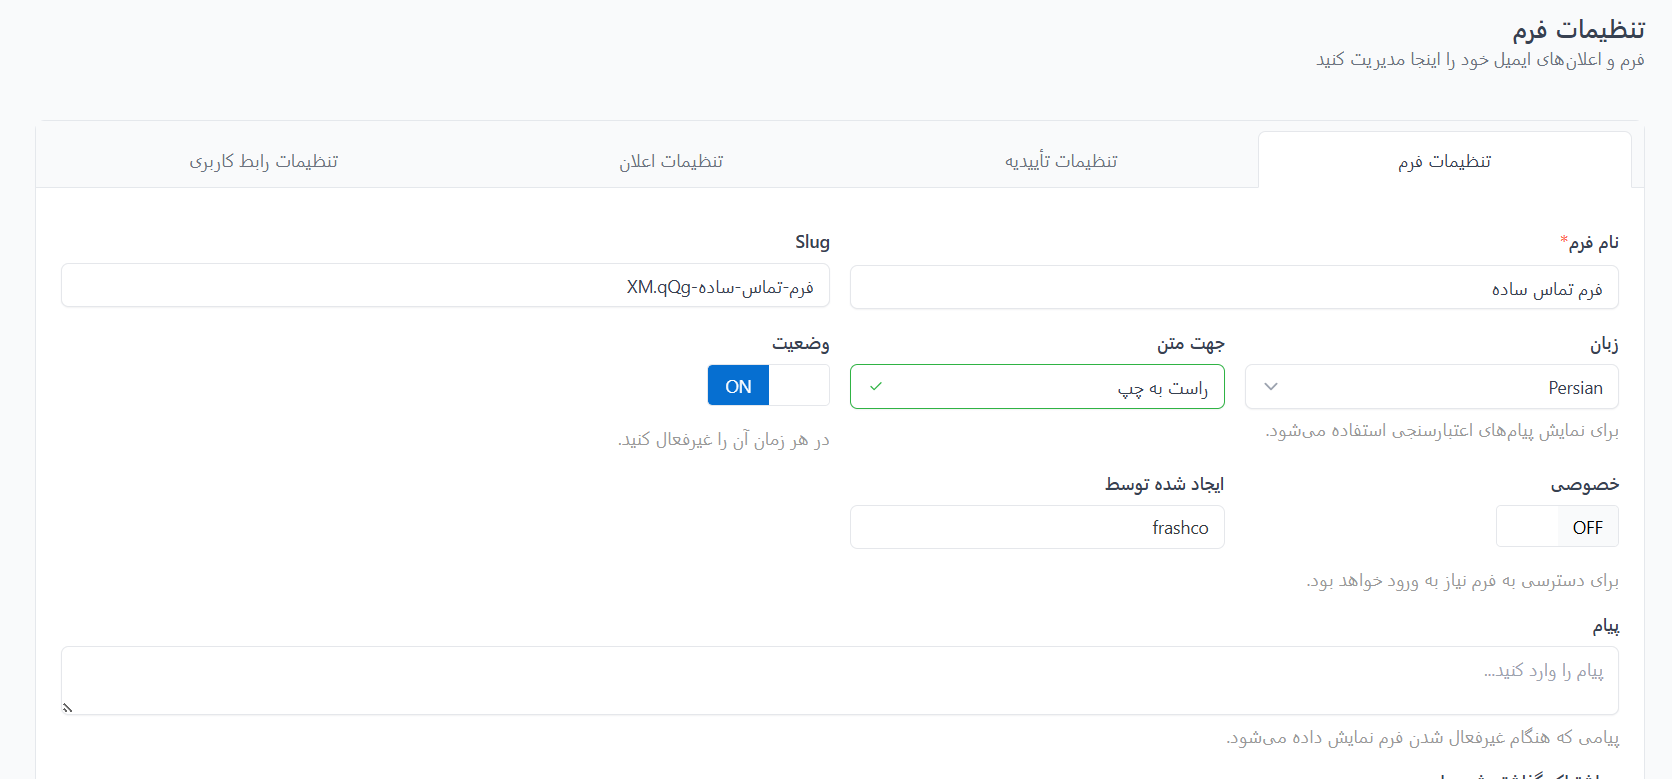Click the resize handle of the پیام textarea

68,708
